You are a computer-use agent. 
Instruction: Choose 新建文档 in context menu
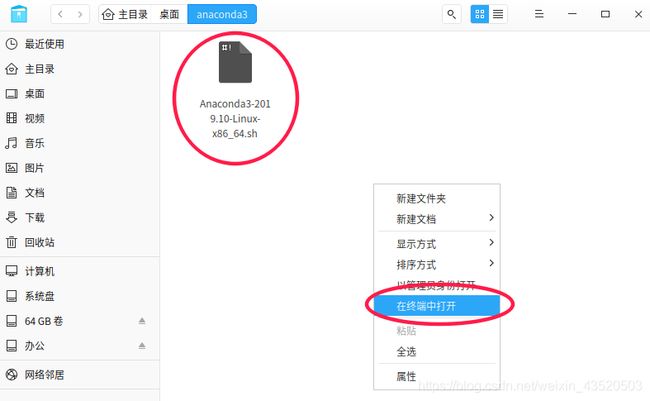[x=437, y=219]
